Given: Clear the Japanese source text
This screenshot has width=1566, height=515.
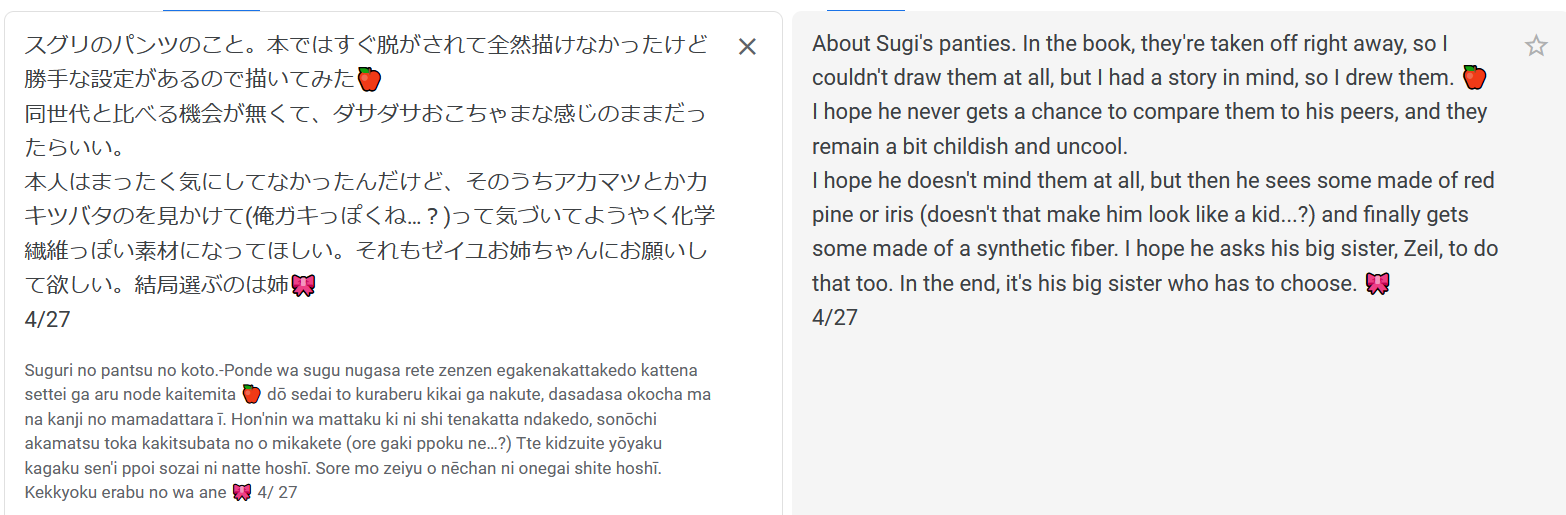Looking at the screenshot, I should [x=747, y=46].
